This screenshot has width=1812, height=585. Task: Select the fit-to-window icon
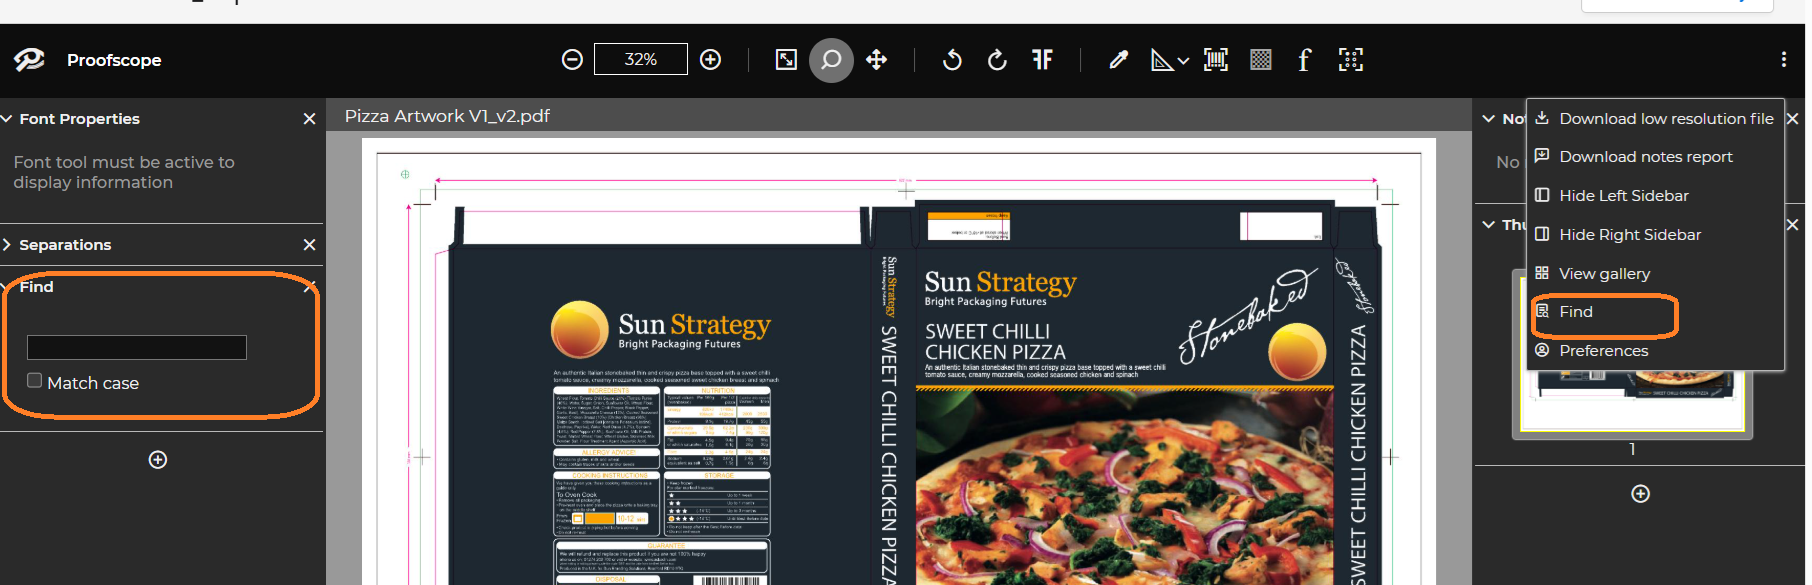(787, 60)
